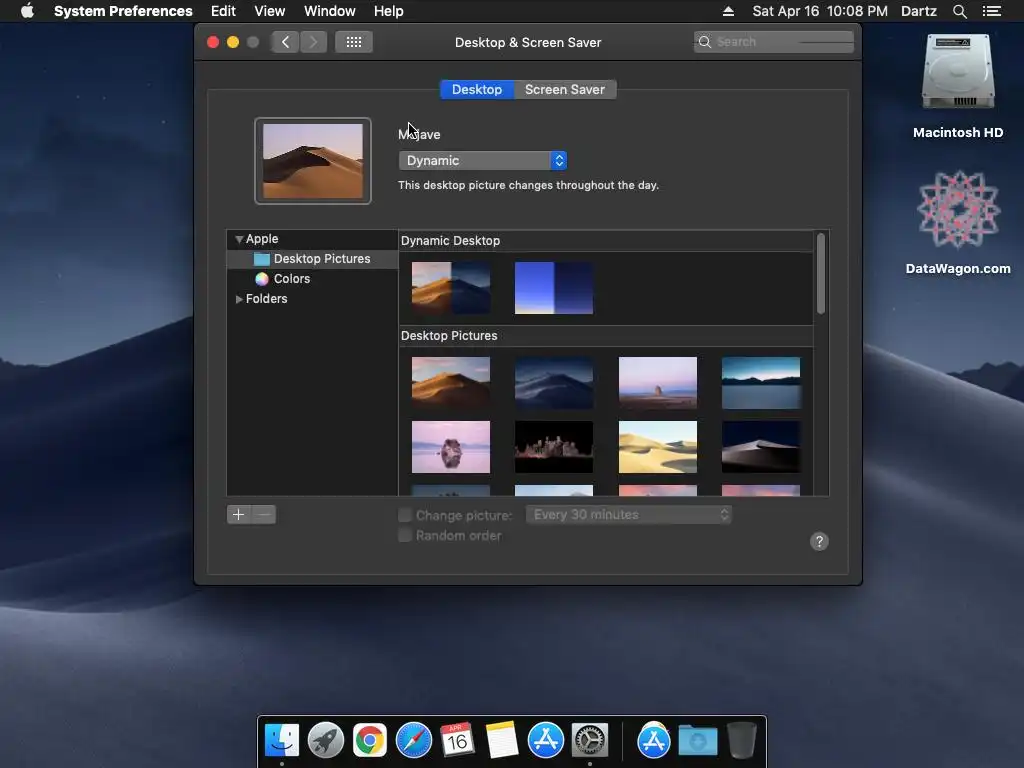Open the Apple menu logo
1024x768 pixels.
tap(27, 11)
